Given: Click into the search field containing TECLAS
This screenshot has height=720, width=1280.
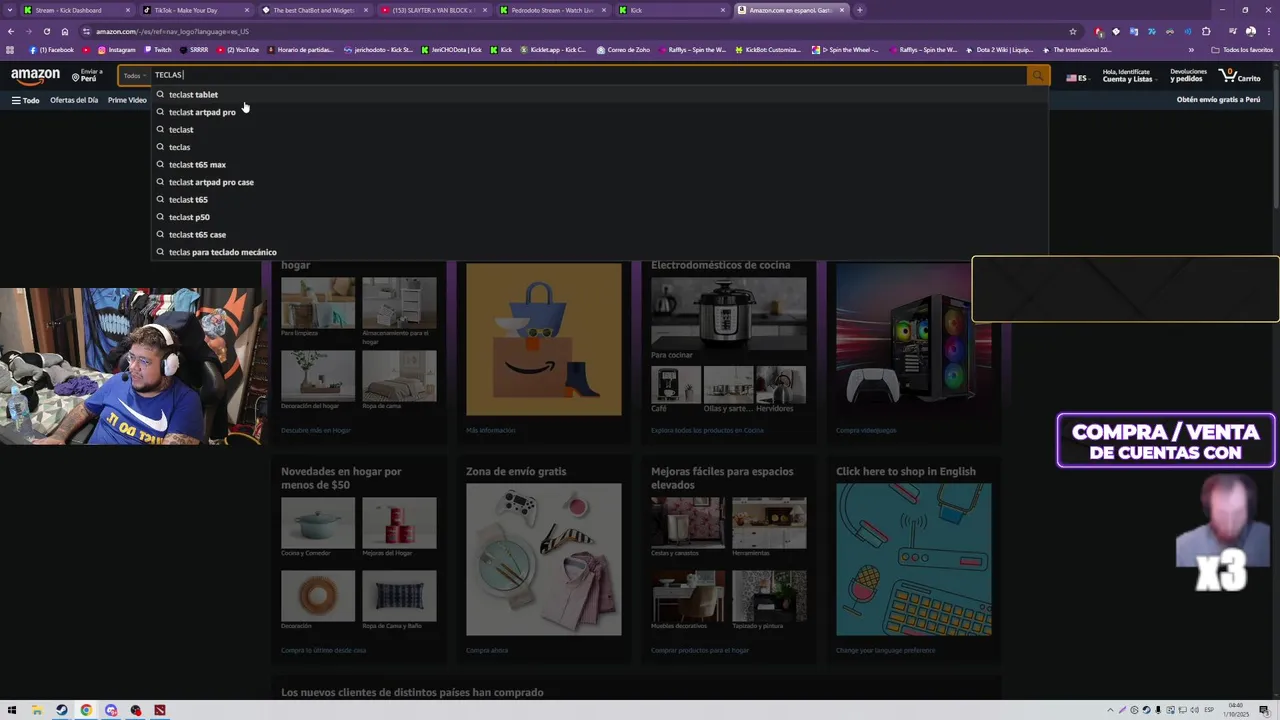Looking at the screenshot, I should coord(588,75).
